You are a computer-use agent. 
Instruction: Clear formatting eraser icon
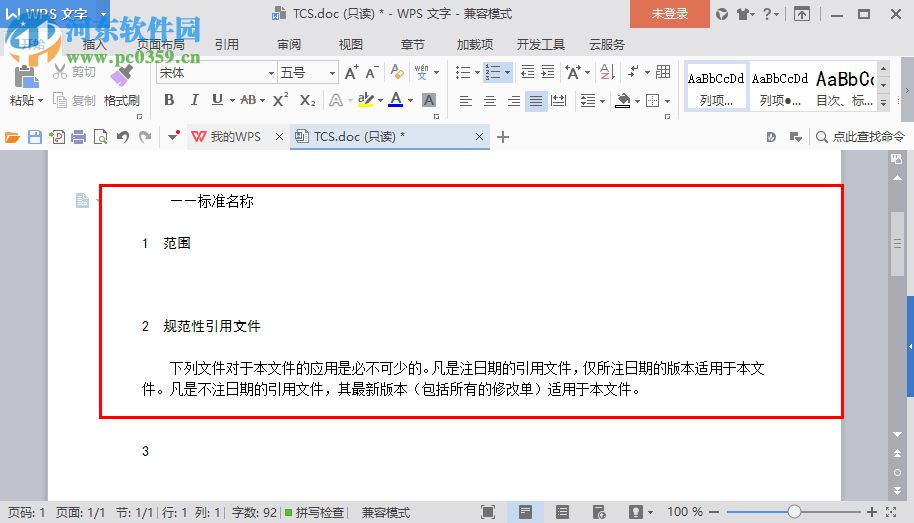click(397, 72)
